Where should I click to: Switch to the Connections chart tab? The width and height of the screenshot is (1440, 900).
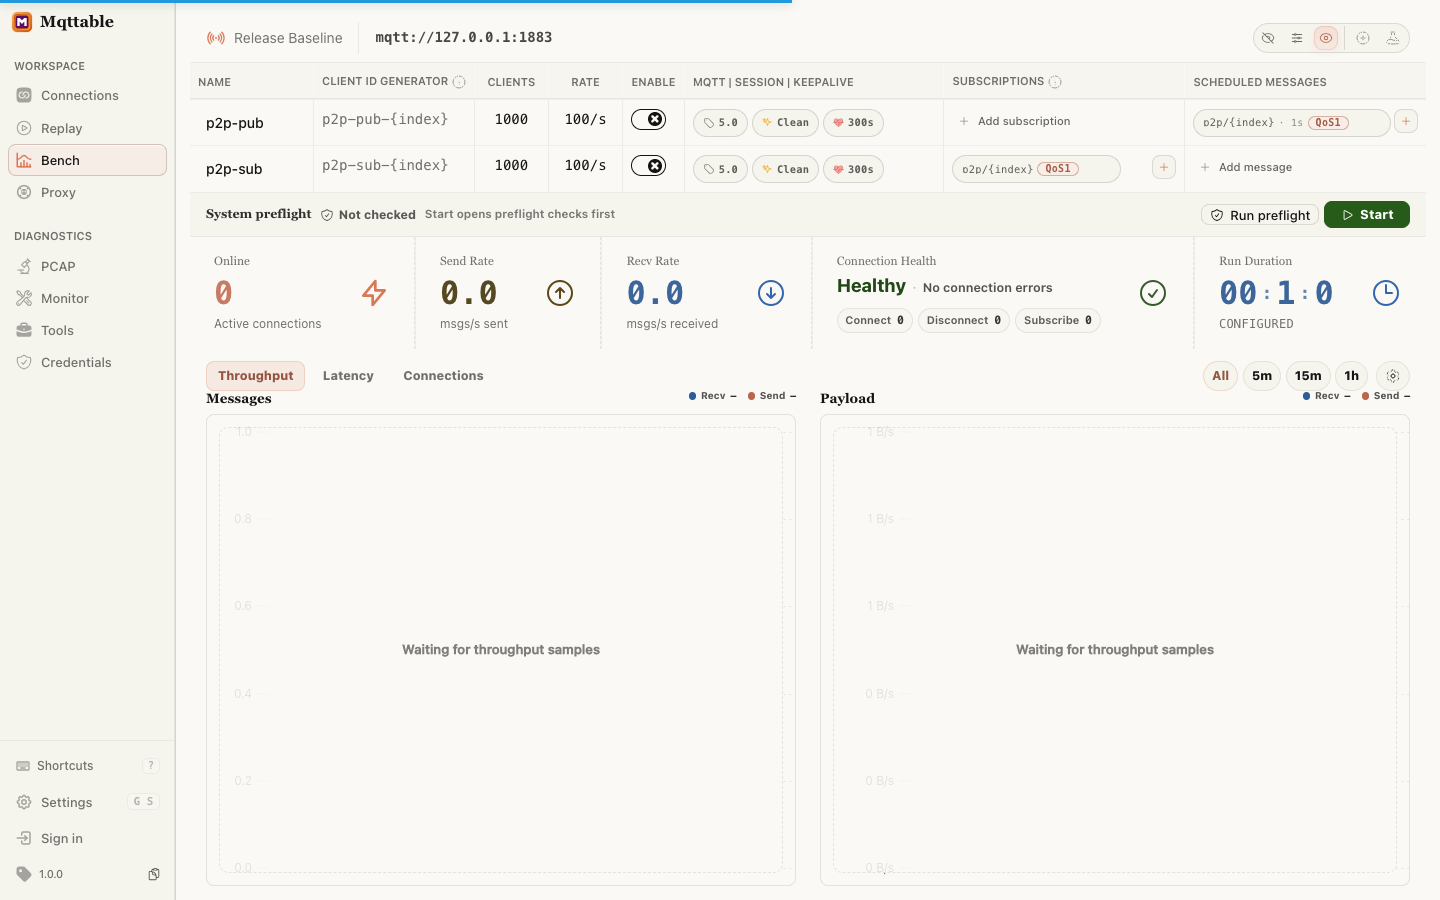point(443,376)
